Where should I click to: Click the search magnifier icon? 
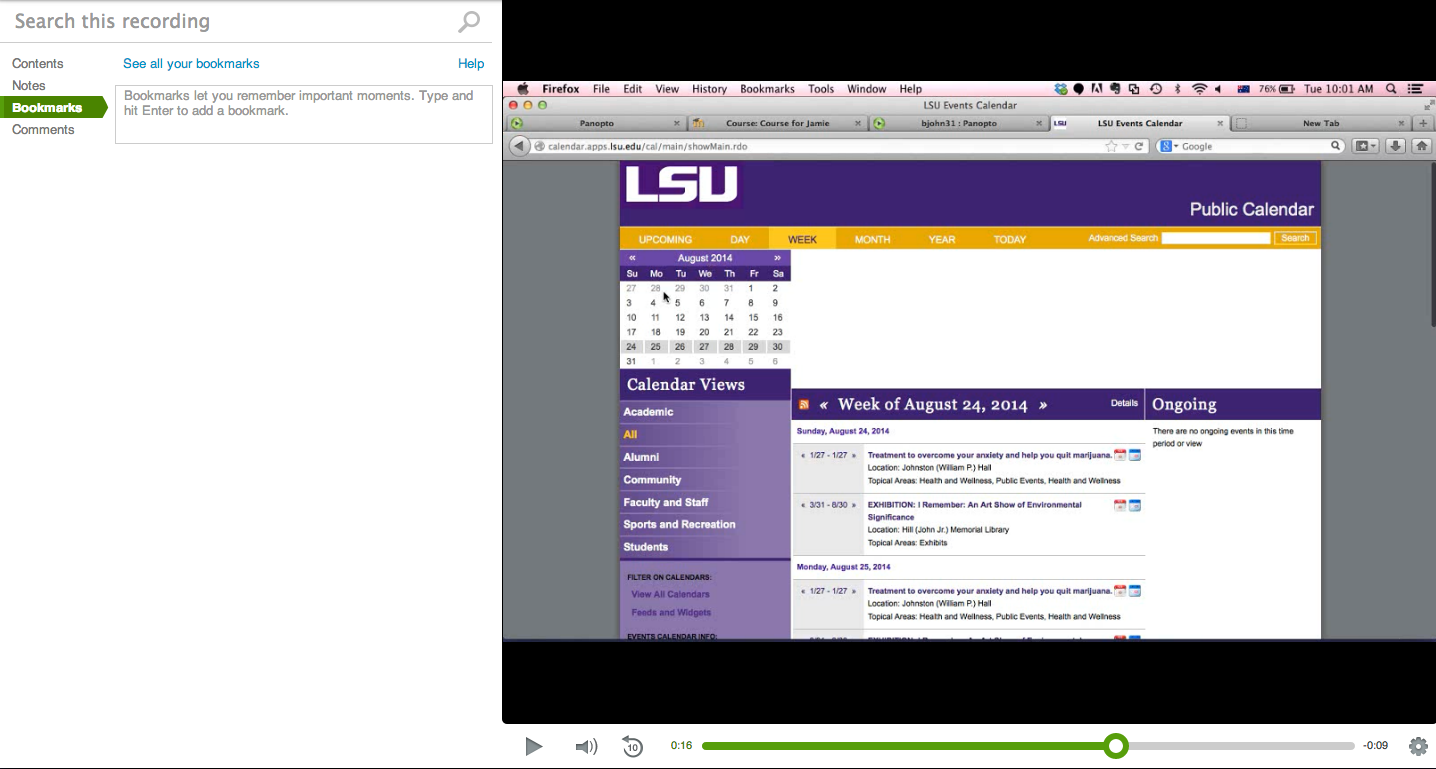coord(469,21)
